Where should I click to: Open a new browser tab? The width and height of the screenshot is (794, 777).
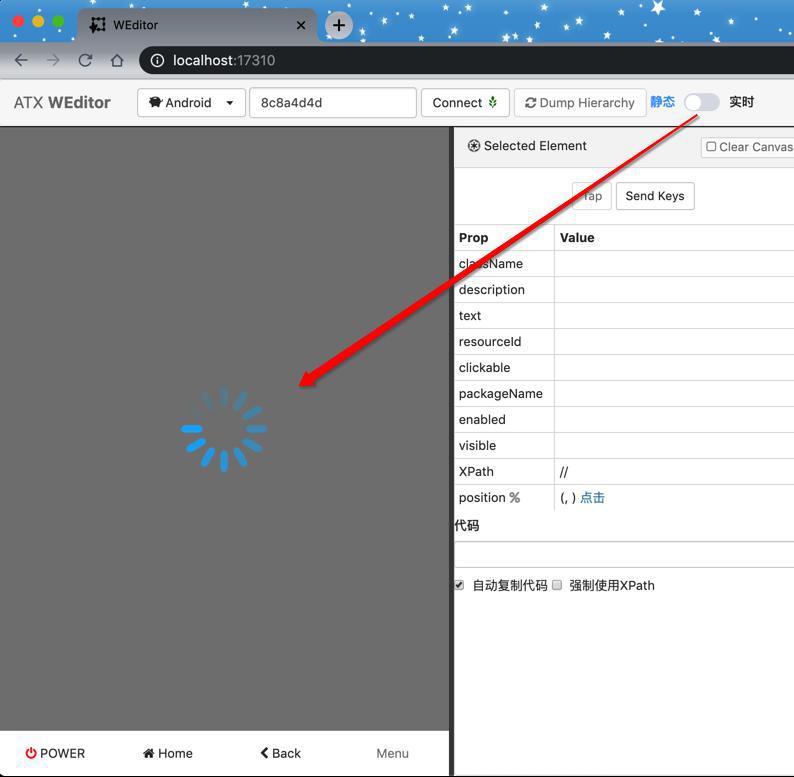click(339, 25)
